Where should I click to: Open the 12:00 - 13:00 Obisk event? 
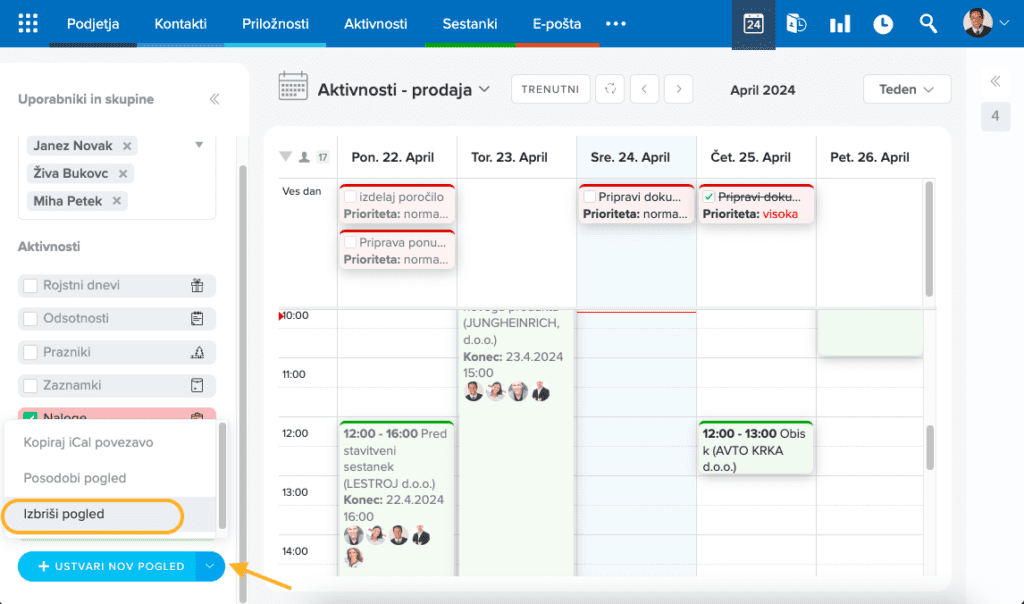[x=756, y=449]
